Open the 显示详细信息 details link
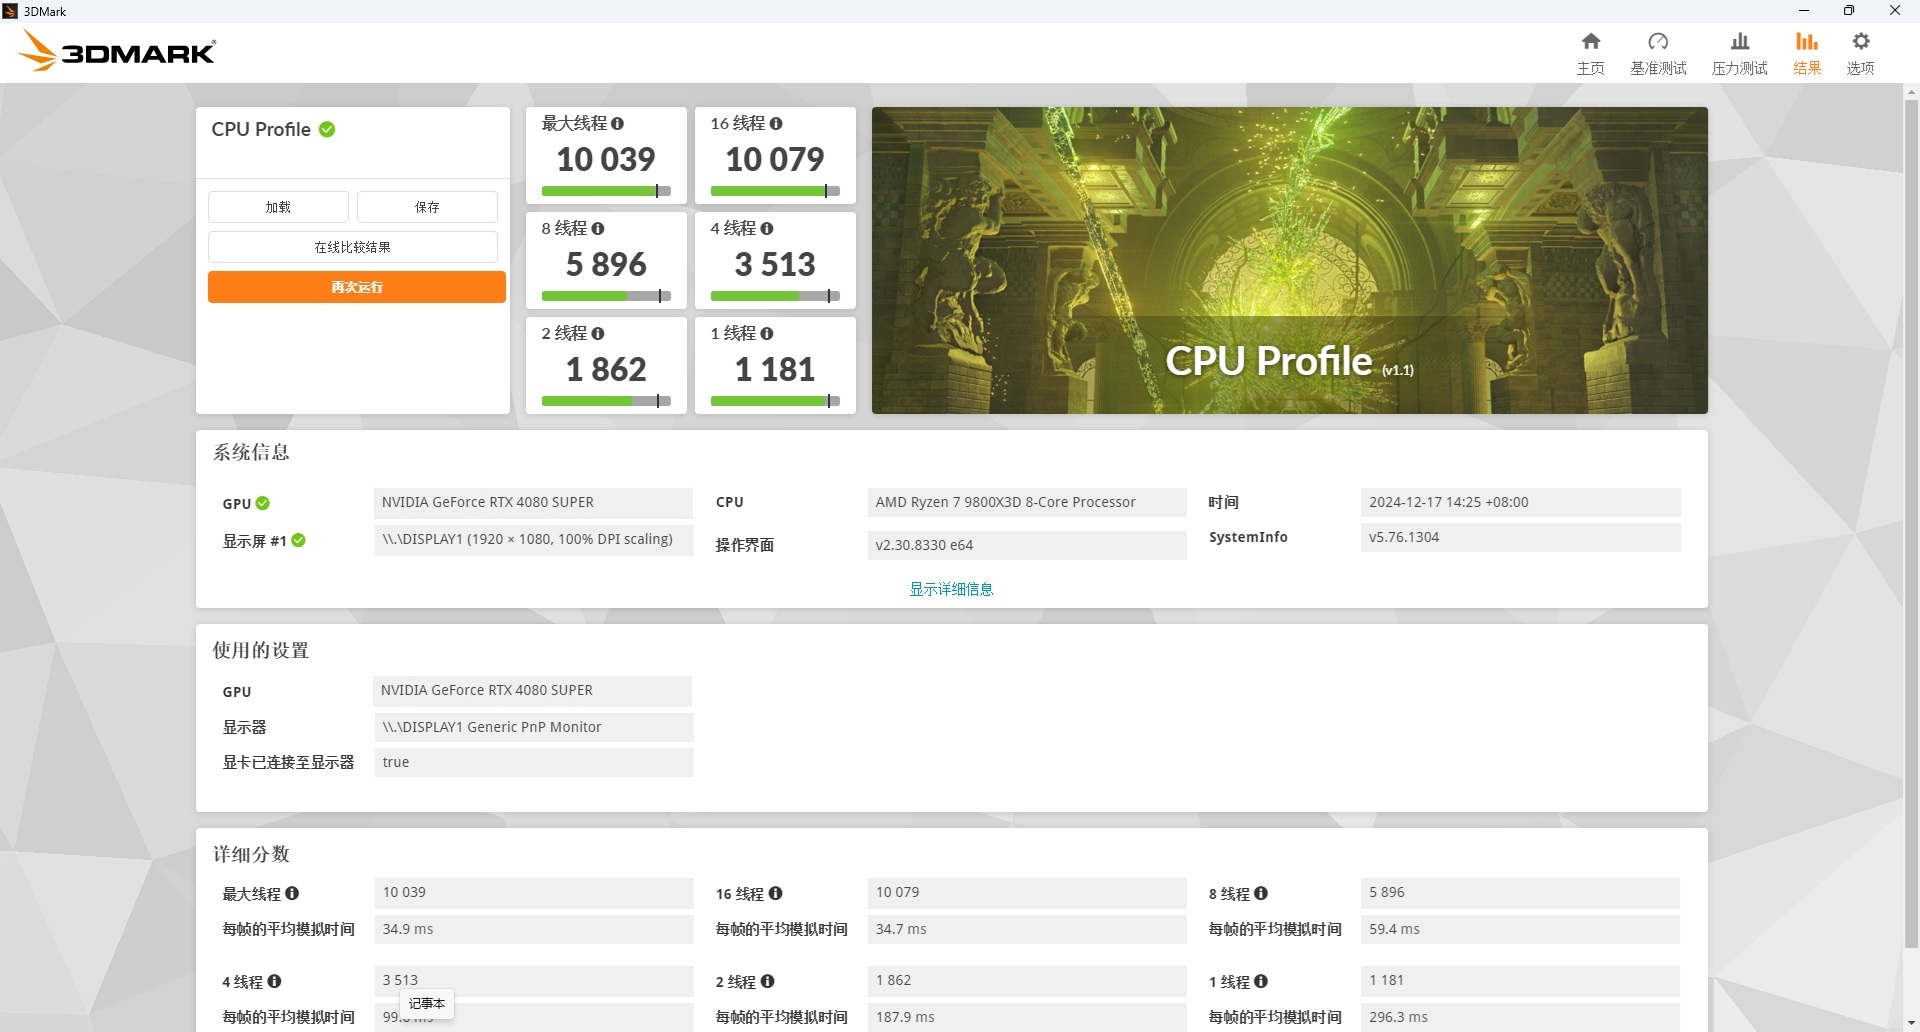 951,589
